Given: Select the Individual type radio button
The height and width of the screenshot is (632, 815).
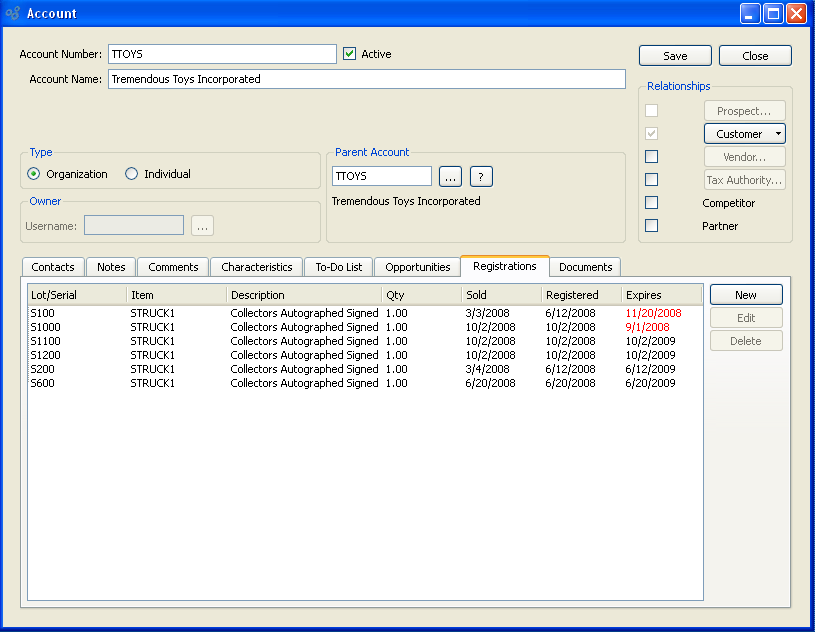Looking at the screenshot, I should (x=132, y=174).
